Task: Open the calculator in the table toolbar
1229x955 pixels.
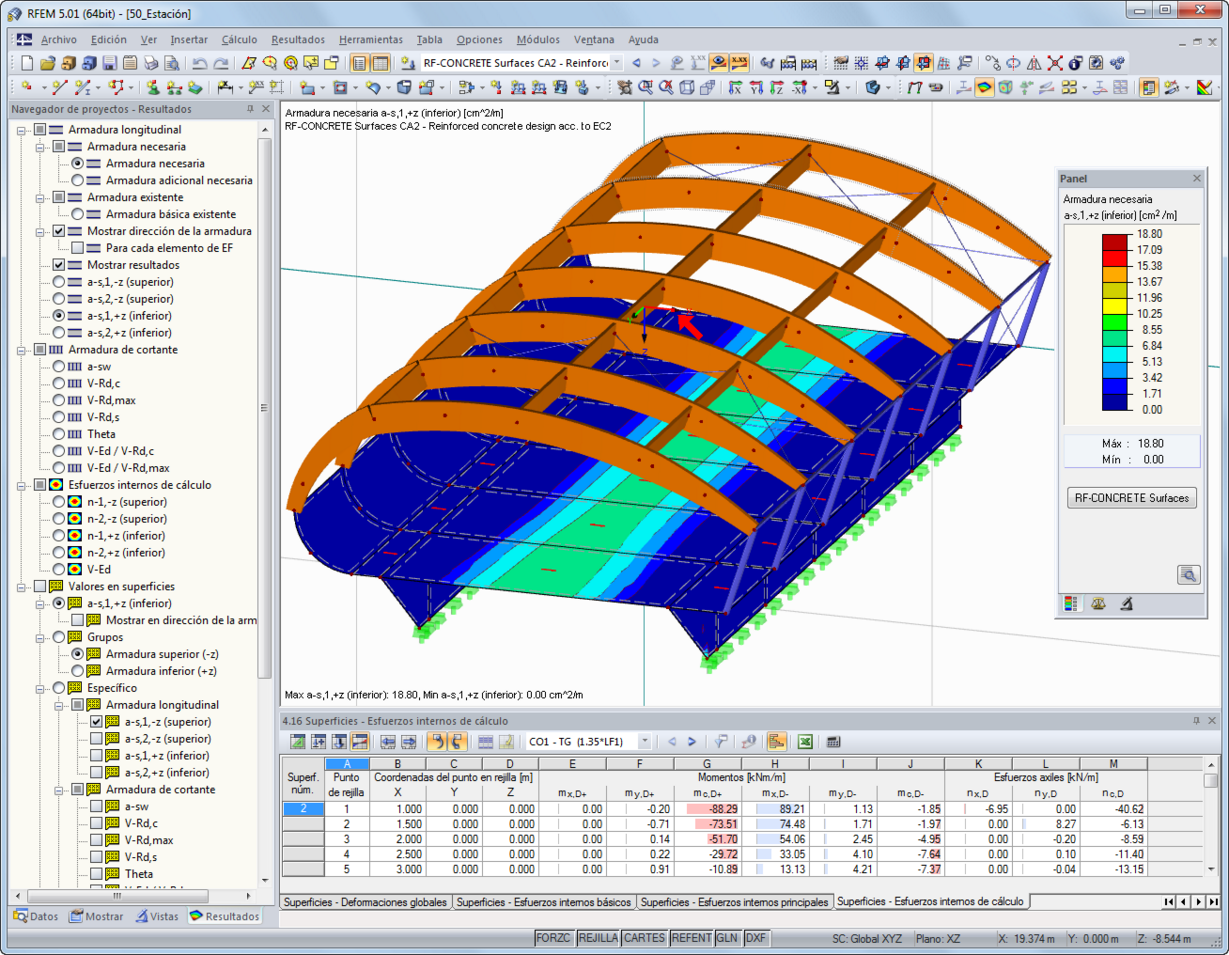Action: 833,742
